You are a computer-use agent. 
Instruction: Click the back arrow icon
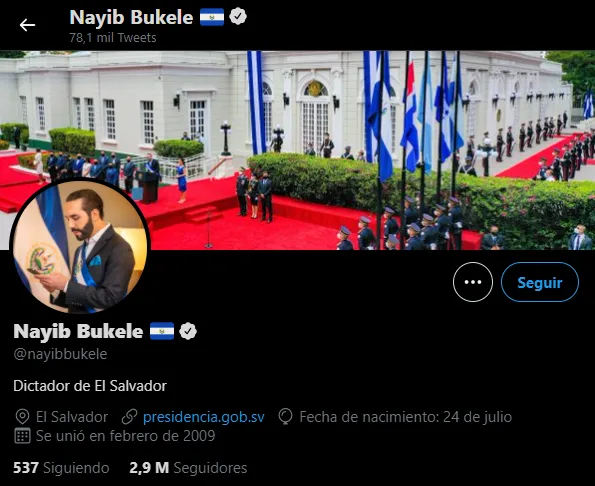tap(27, 25)
